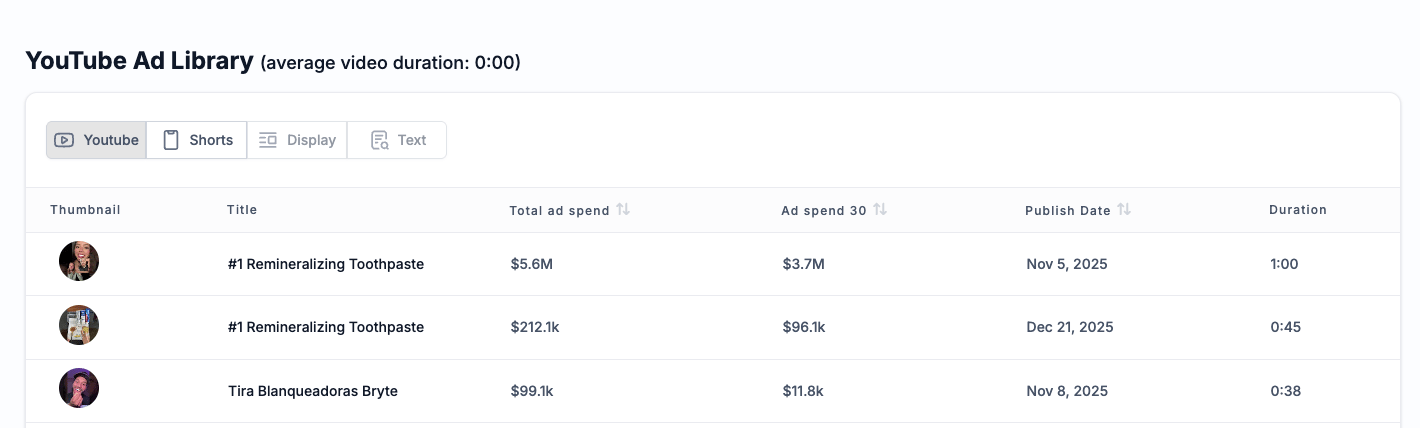Click the Total ad spend column header
The height and width of the screenshot is (428, 1420).
(559, 210)
